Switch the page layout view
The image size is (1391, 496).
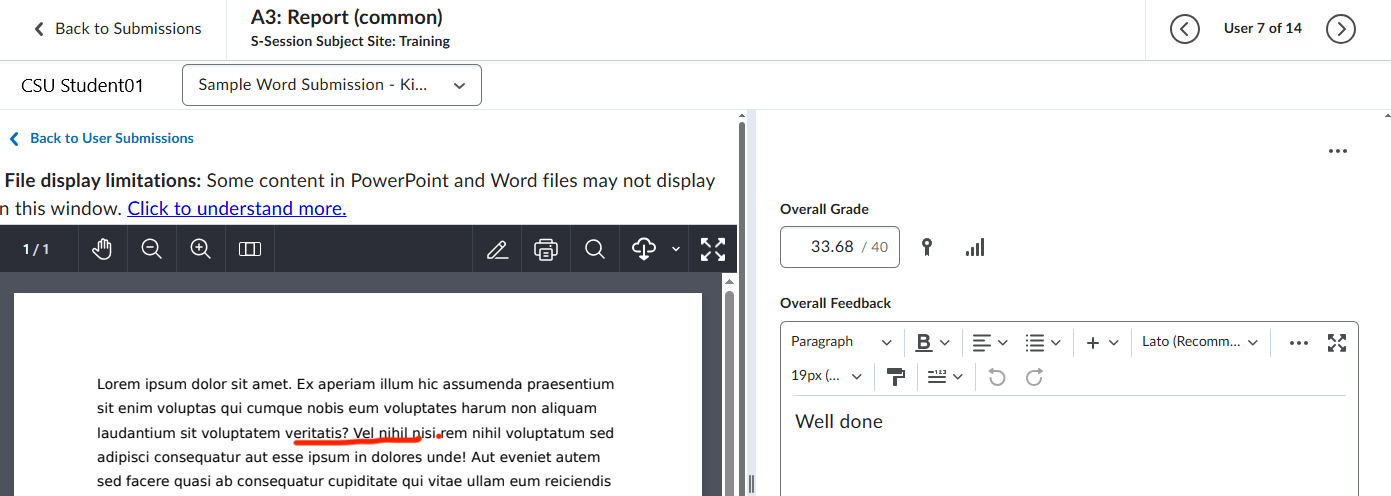(250, 249)
